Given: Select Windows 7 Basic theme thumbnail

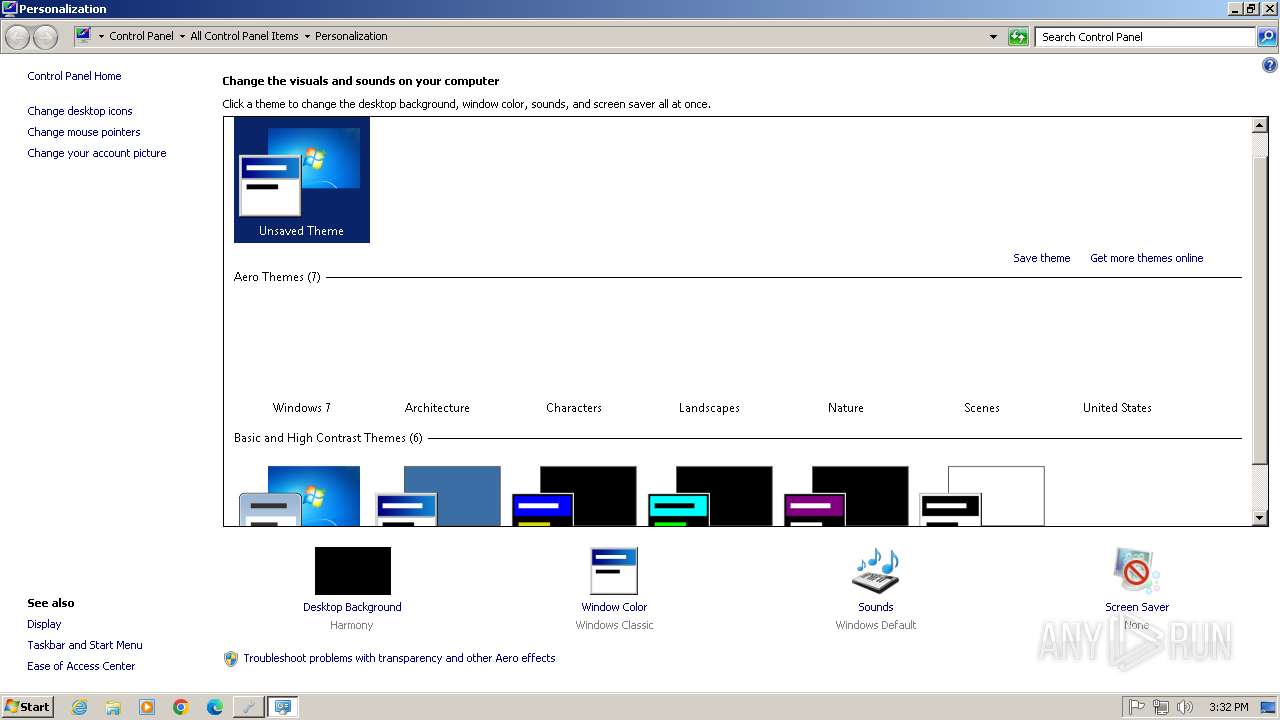Looking at the screenshot, I should [300, 496].
